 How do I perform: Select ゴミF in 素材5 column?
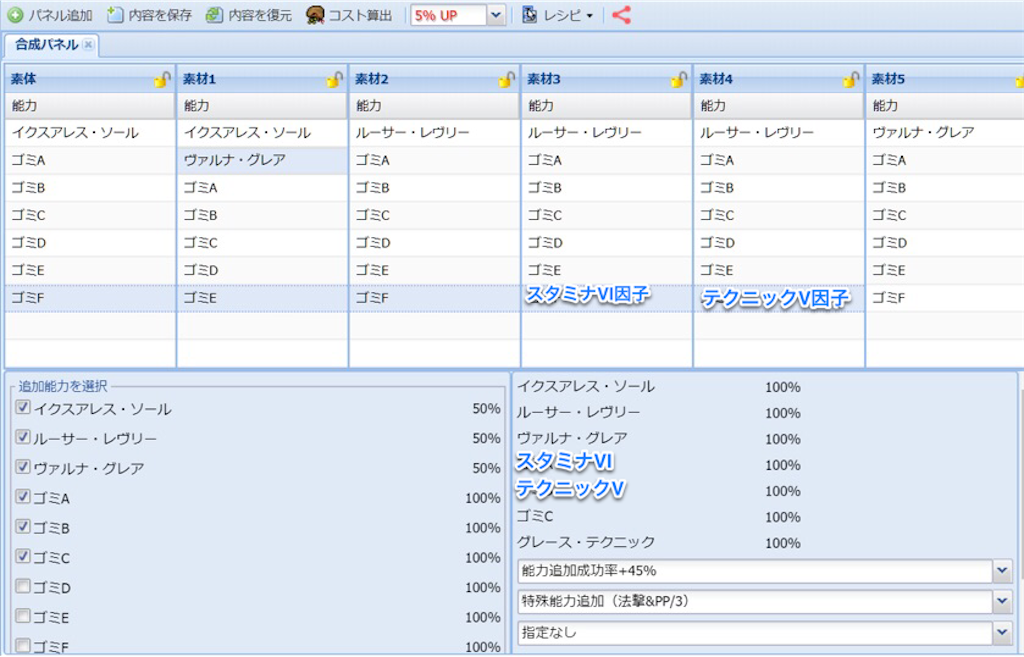[x=945, y=298]
